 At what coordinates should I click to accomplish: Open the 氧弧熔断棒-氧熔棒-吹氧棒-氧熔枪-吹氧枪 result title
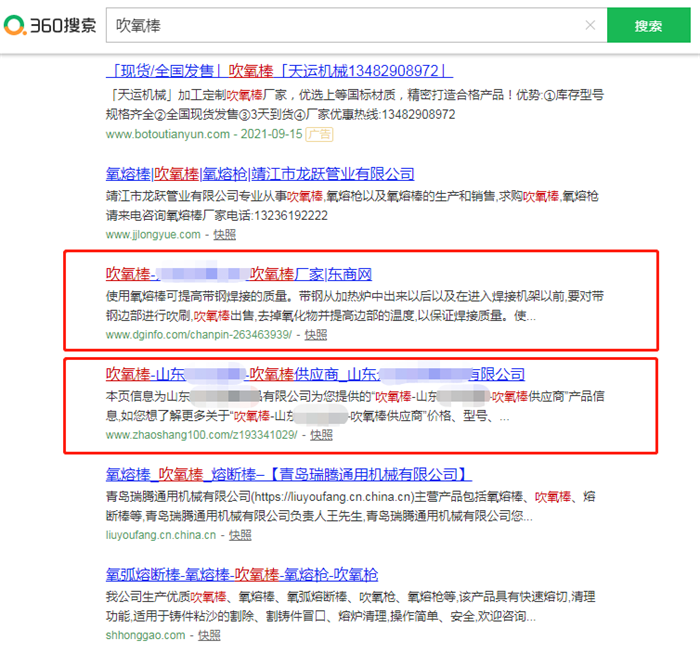click(x=242, y=574)
